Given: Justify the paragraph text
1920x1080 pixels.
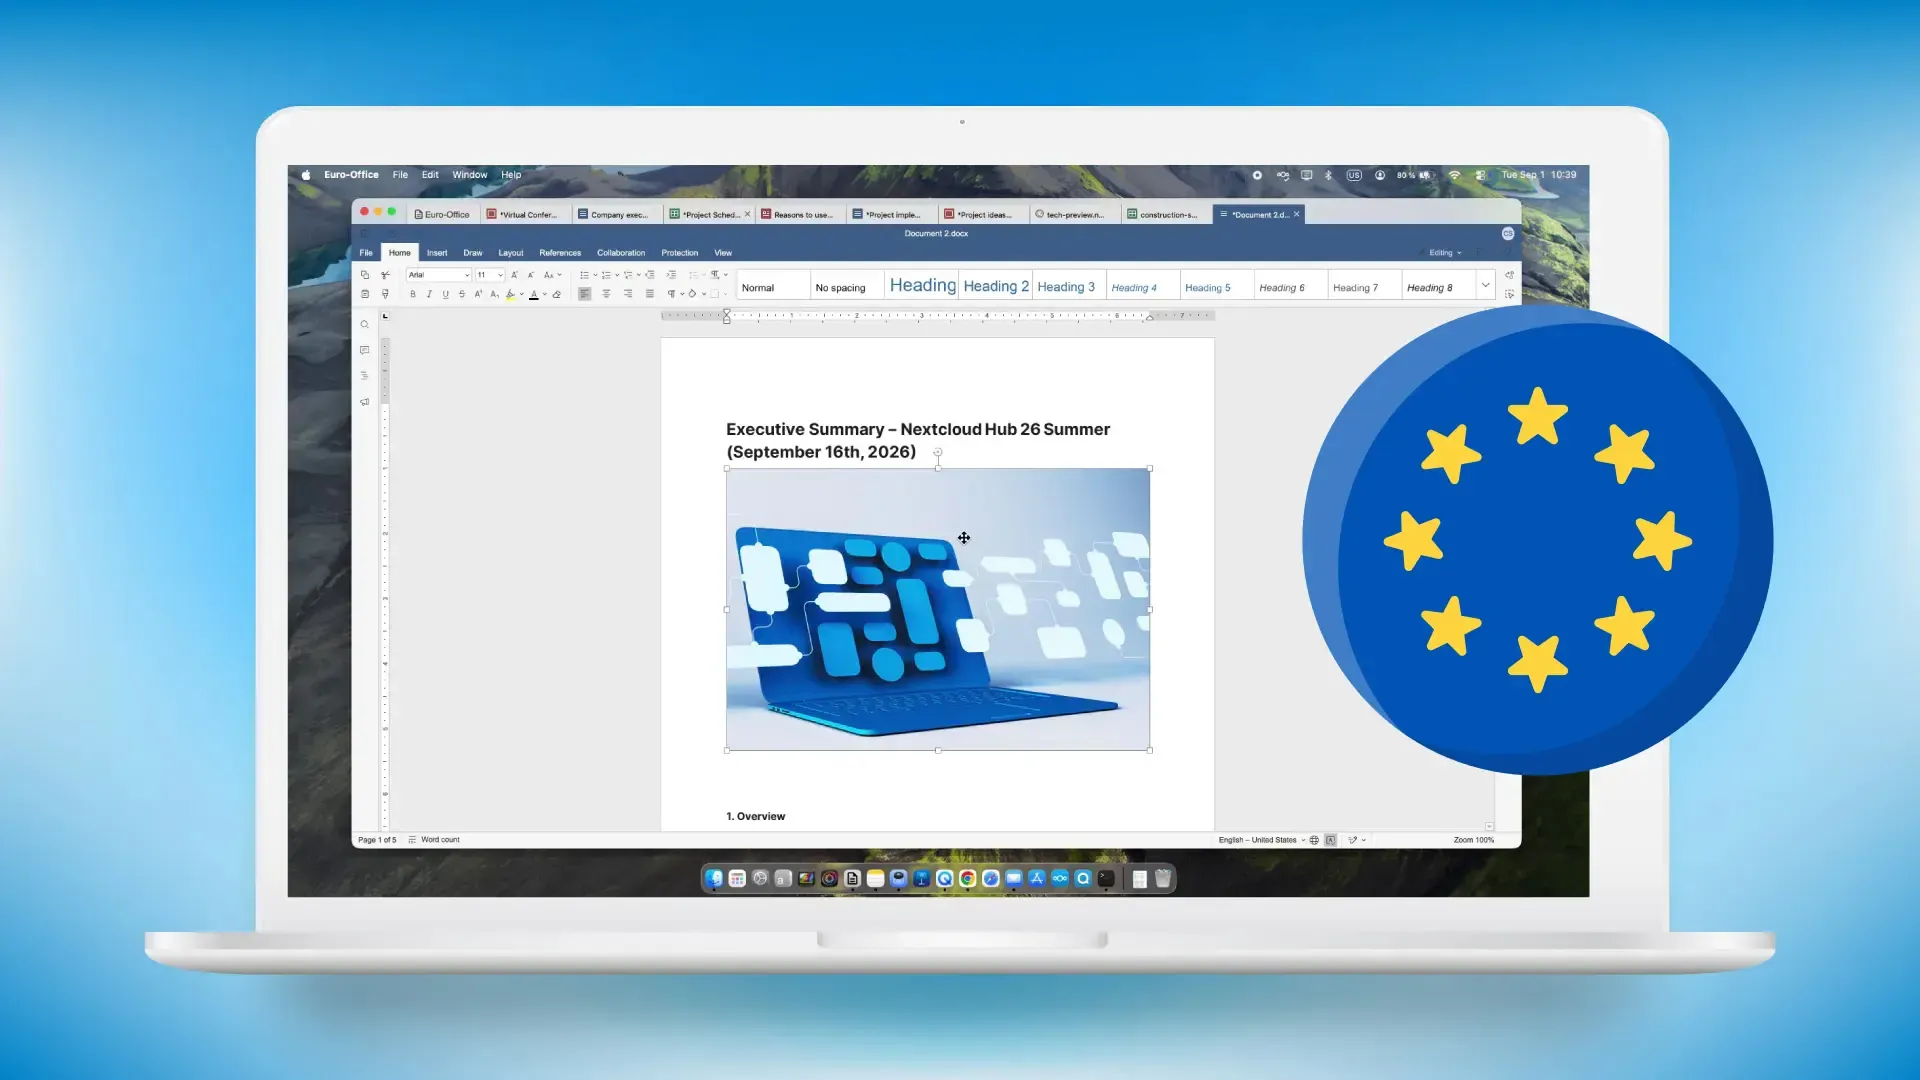Looking at the screenshot, I should point(650,294).
